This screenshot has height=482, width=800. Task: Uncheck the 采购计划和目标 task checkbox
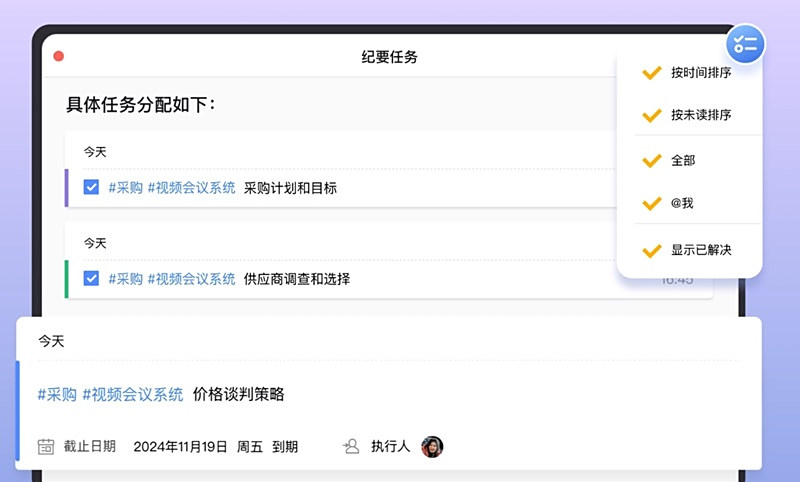[x=91, y=187]
